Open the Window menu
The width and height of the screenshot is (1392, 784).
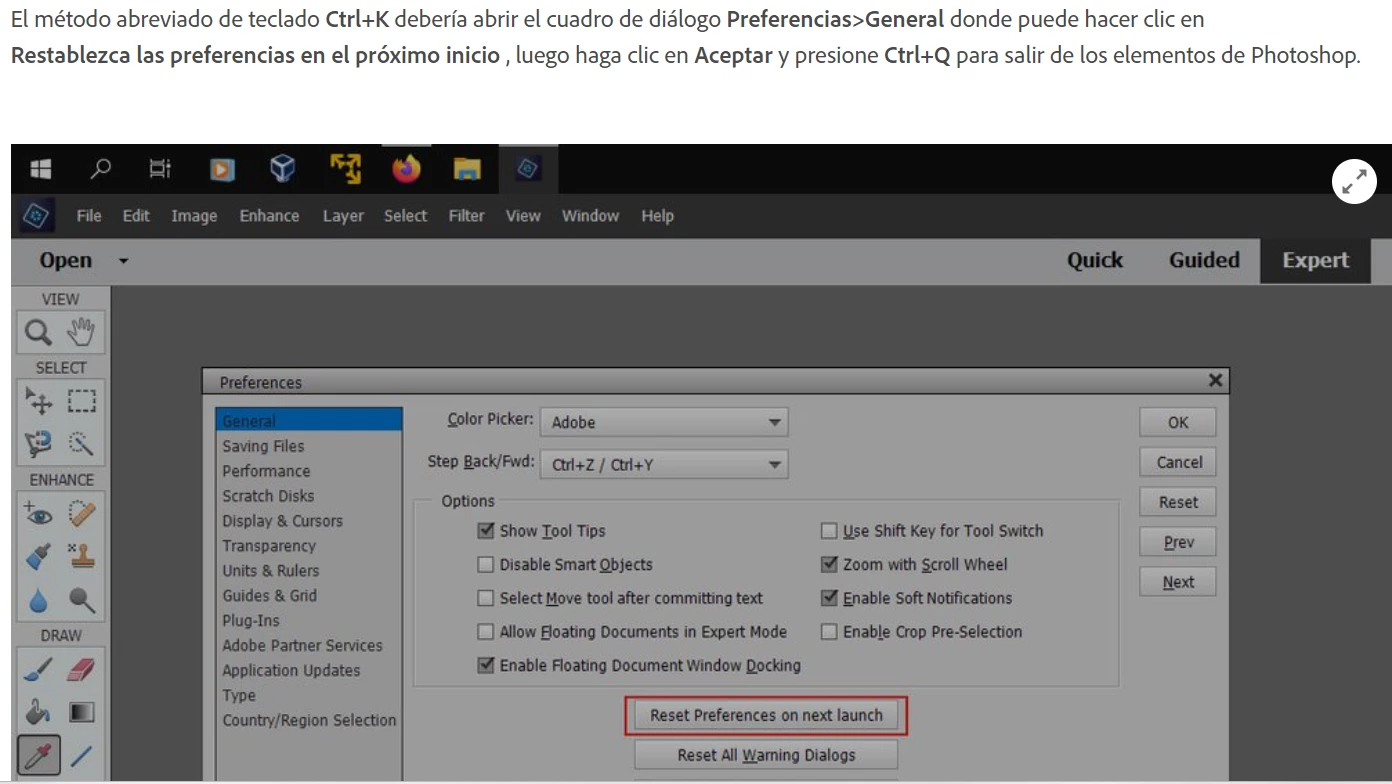[590, 216]
